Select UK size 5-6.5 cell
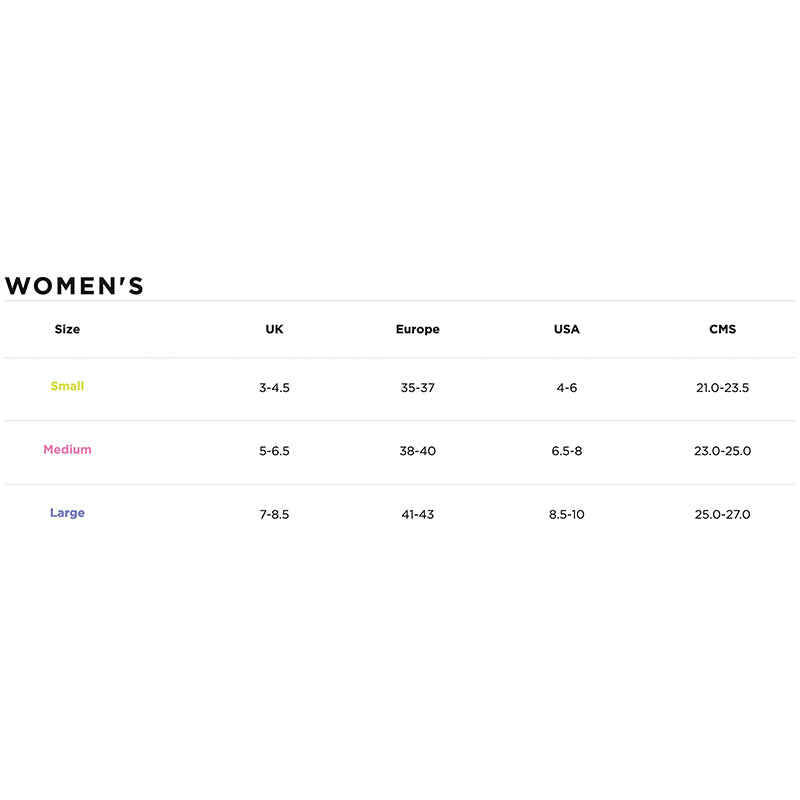This screenshot has height=800, width=800. tap(274, 451)
